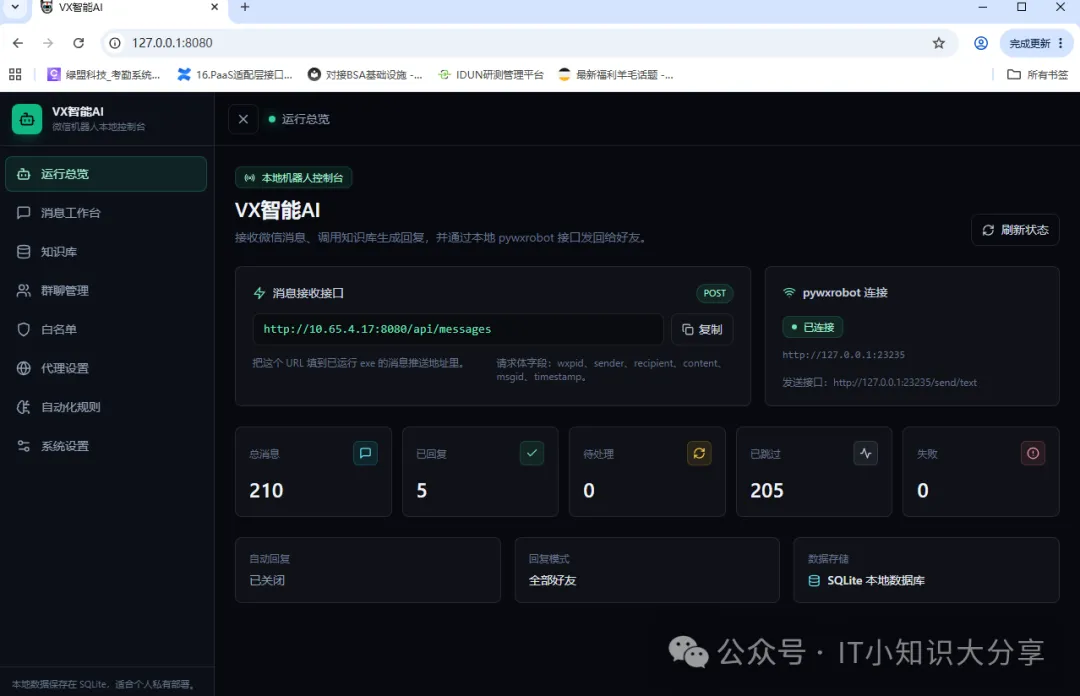Click the green VX智能AI robot logo
1080x696 pixels.
pyautogui.click(x=27, y=119)
